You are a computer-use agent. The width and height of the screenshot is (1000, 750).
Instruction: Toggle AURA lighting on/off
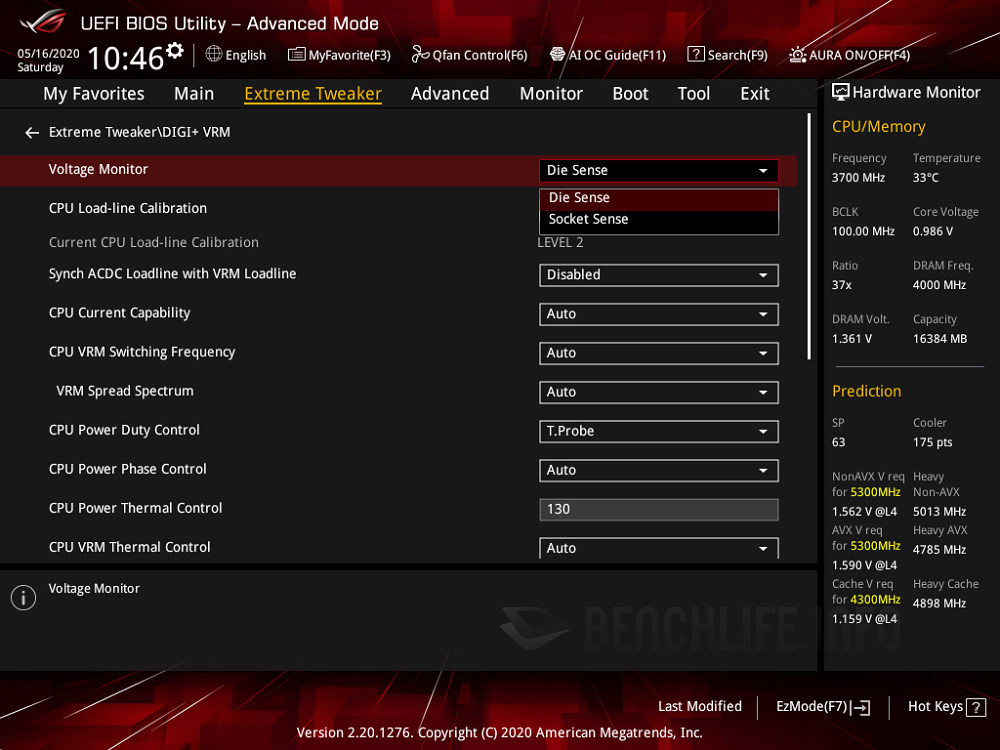click(849, 55)
